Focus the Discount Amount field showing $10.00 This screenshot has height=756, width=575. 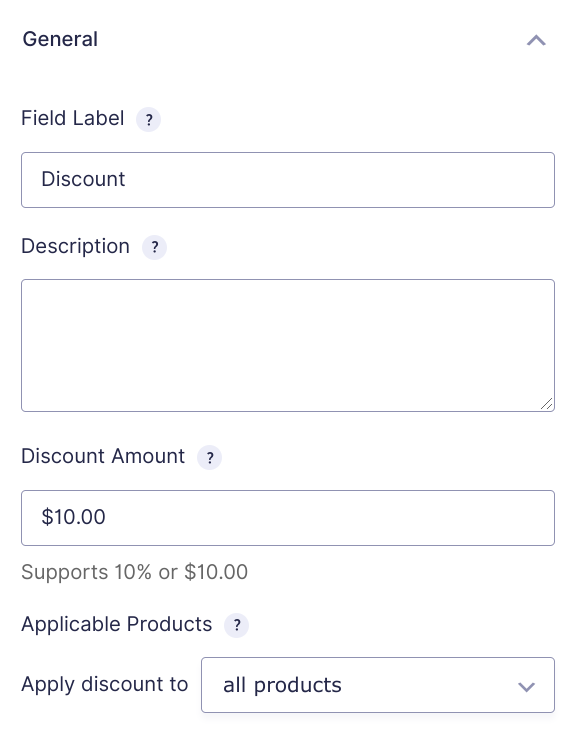click(288, 518)
